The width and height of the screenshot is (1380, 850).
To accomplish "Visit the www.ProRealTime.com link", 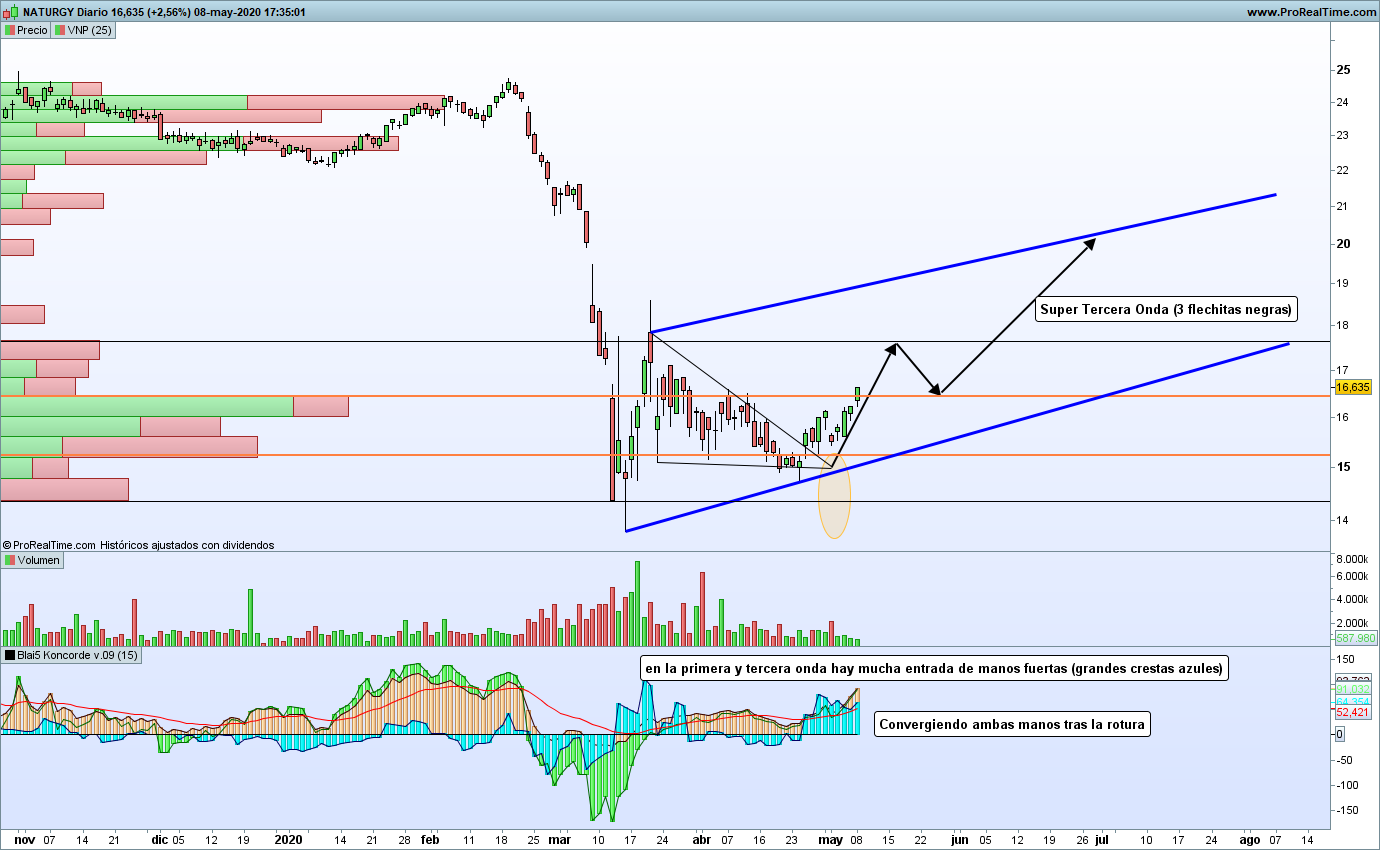I will 1312,12.
